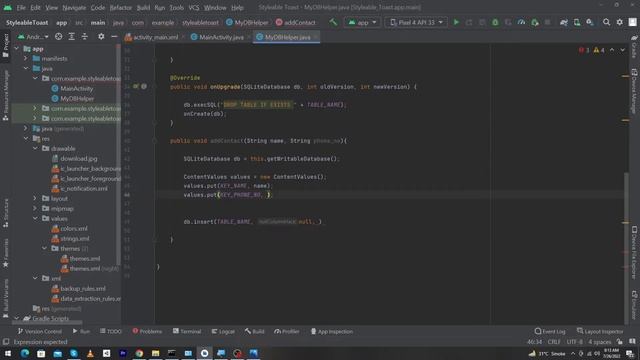The image size is (640, 360).
Task: Open the Logcat tool window
Action: [x=223, y=331]
